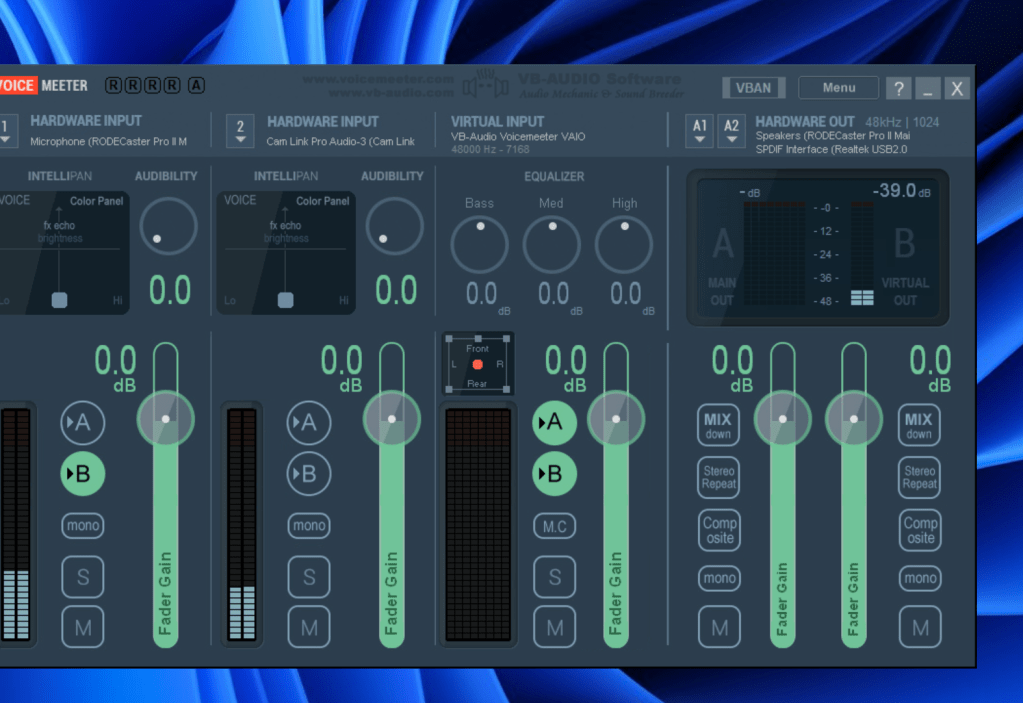Image resolution: width=1023 pixels, height=703 pixels.
Task: Select MIX down mode for bus A
Action: pos(718,425)
